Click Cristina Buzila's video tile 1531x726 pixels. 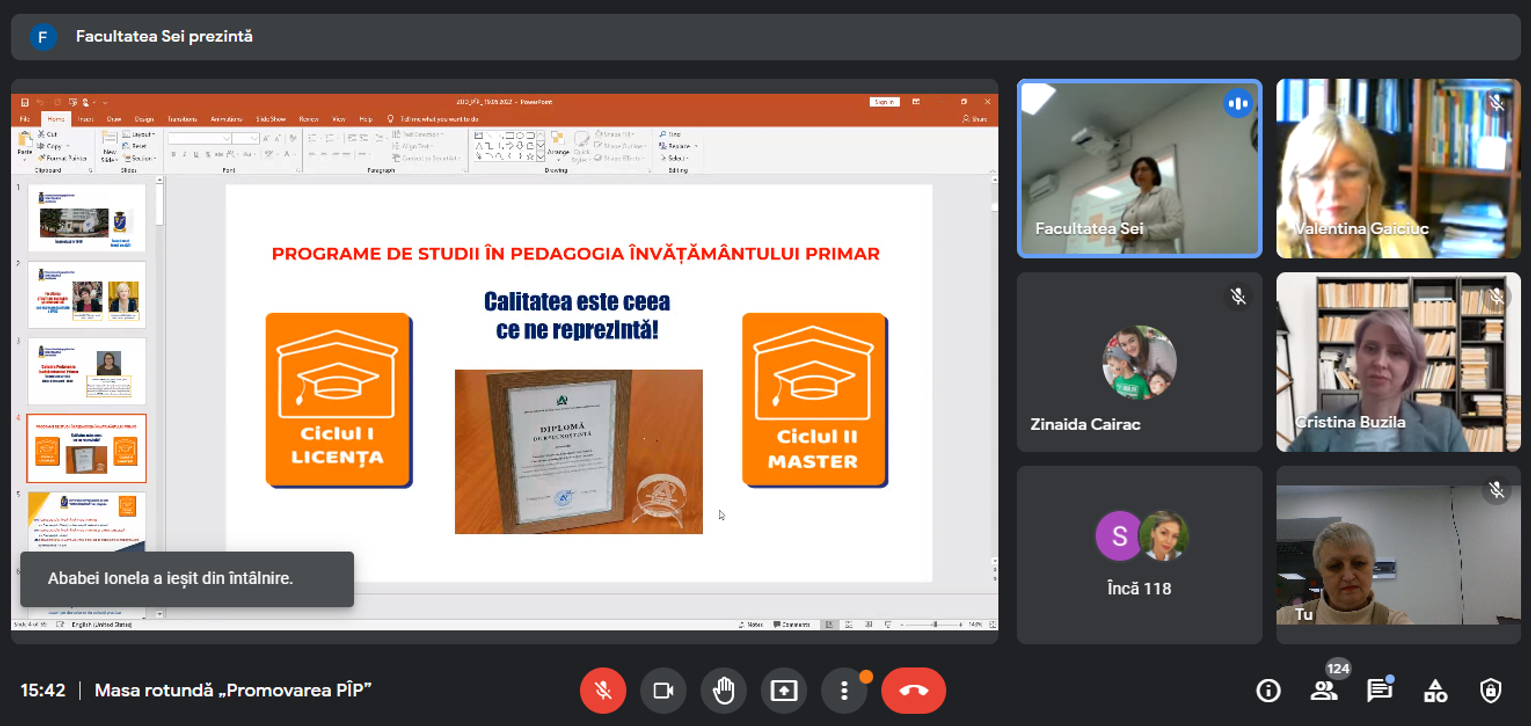point(1398,361)
